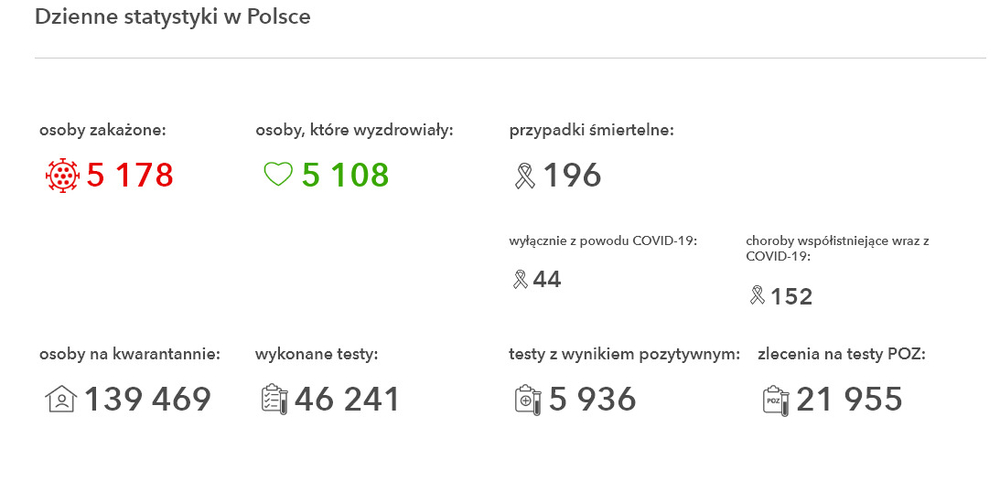Select the red infected count 5 178

(x=130, y=176)
